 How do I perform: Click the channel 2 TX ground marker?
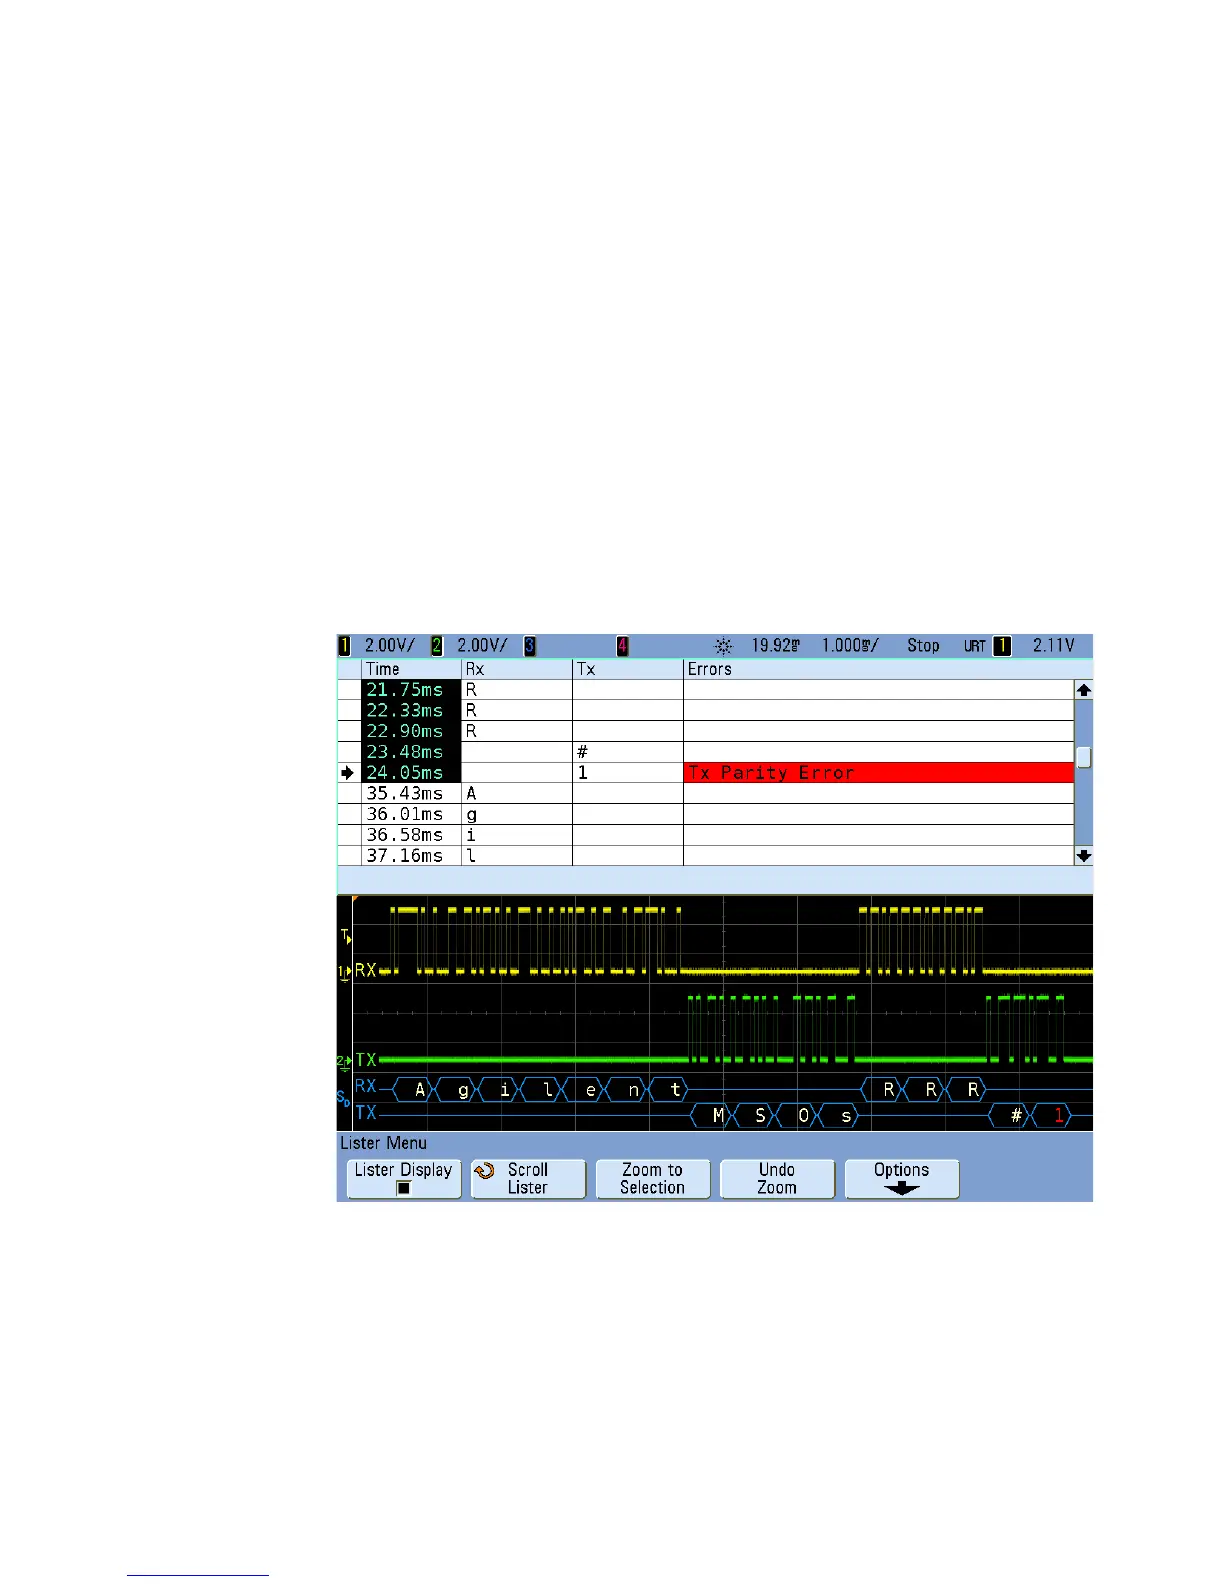(x=344, y=1061)
